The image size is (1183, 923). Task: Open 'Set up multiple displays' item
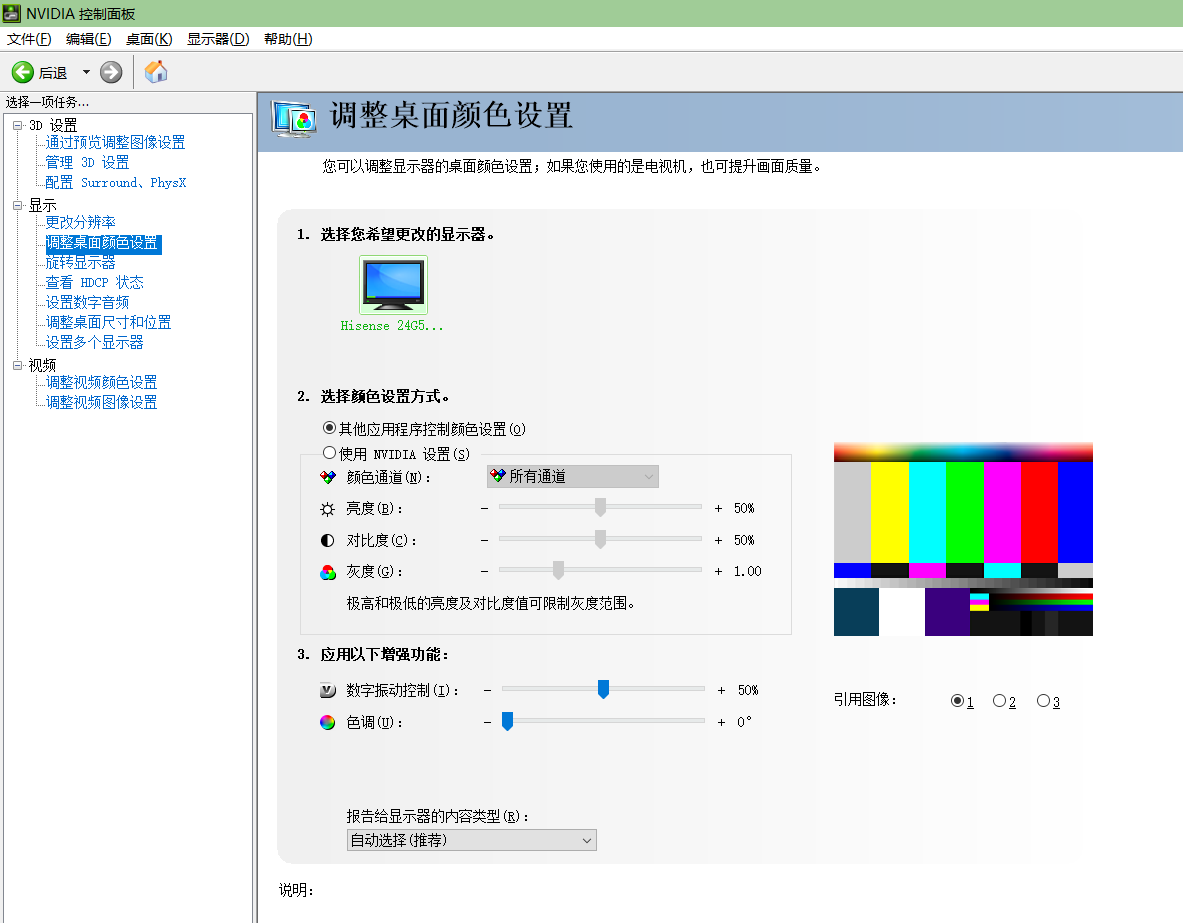click(x=94, y=343)
